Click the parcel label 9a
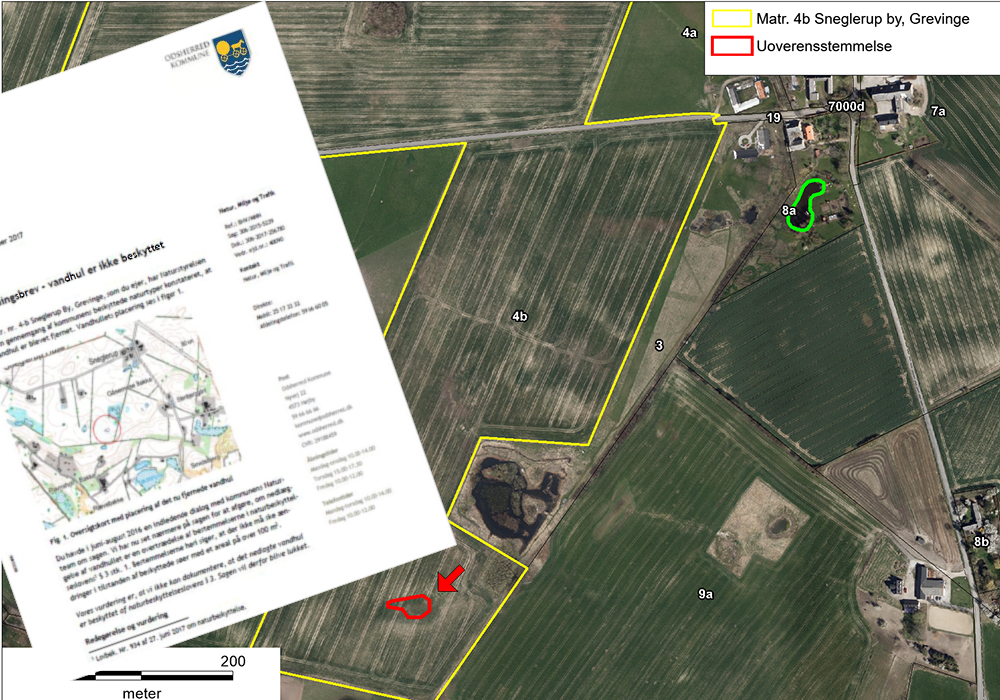 (x=705, y=594)
